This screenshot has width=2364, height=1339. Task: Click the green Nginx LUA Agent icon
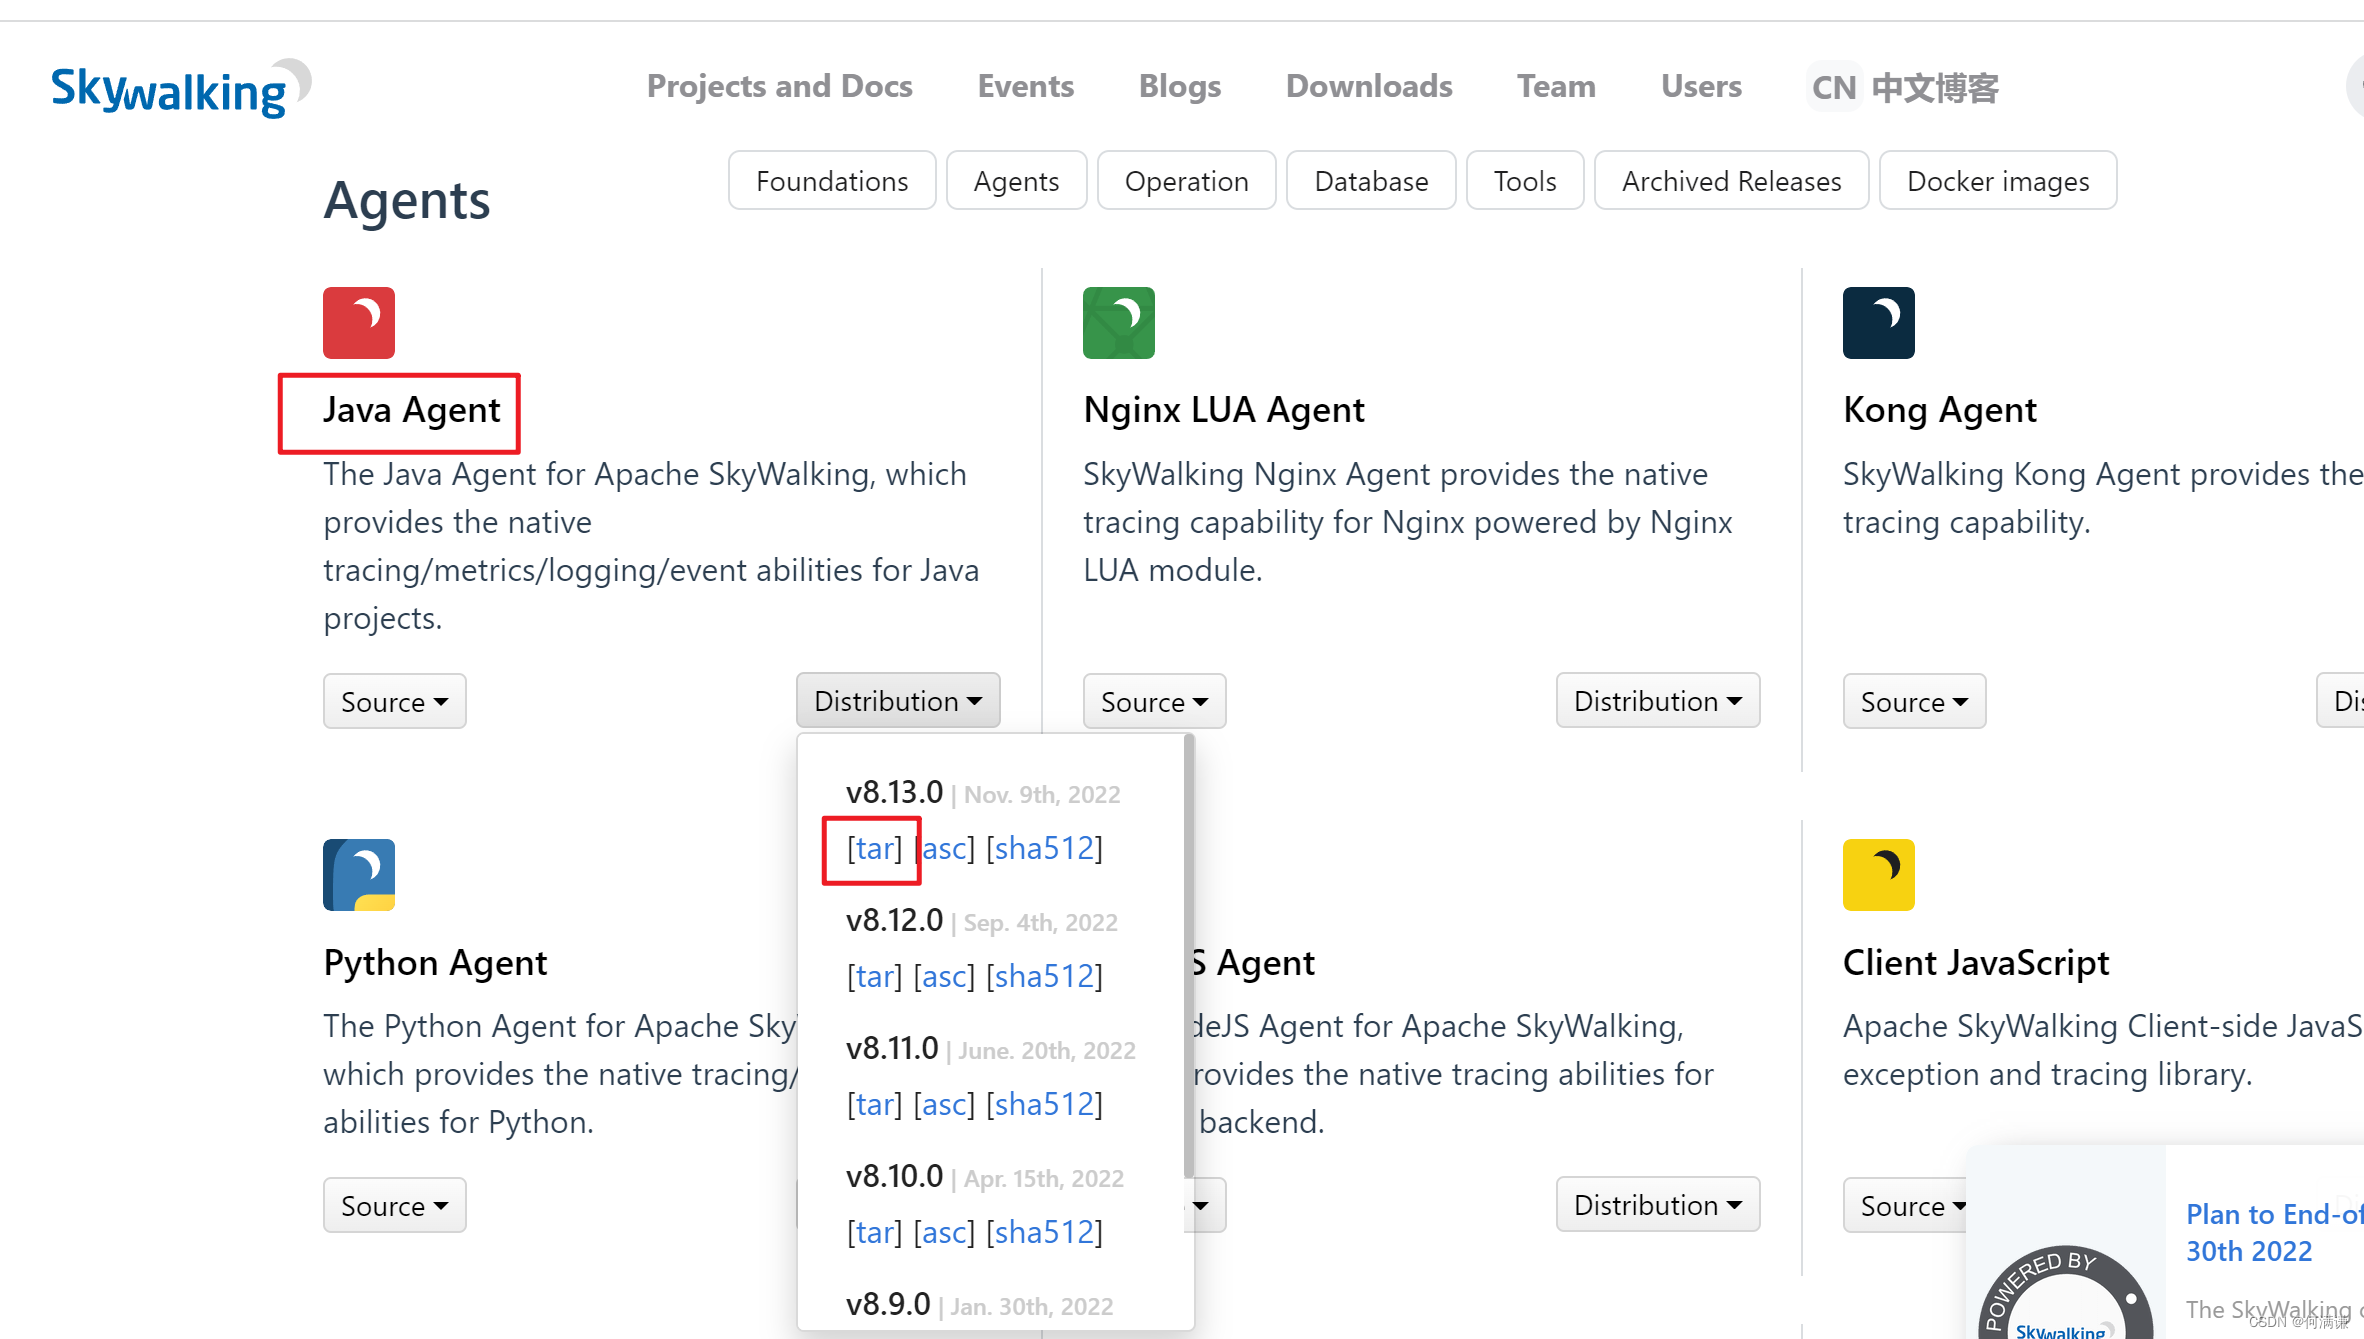(1118, 322)
